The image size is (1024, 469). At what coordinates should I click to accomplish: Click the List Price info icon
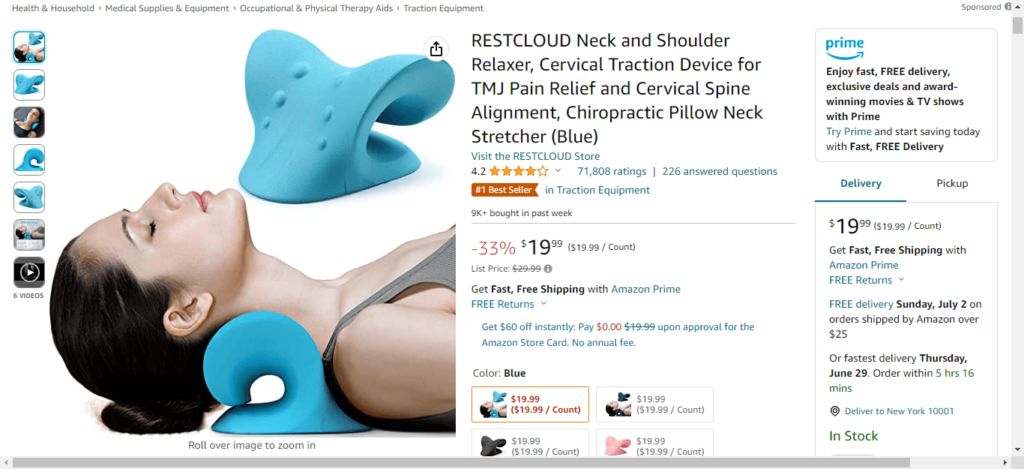(548, 268)
